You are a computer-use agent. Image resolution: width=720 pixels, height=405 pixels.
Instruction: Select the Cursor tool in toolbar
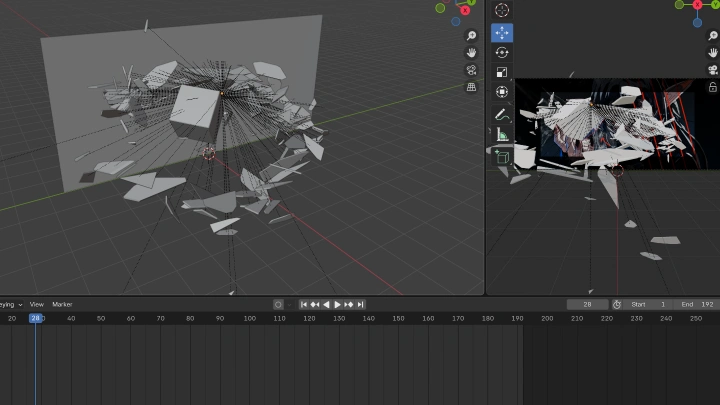coord(502,10)
